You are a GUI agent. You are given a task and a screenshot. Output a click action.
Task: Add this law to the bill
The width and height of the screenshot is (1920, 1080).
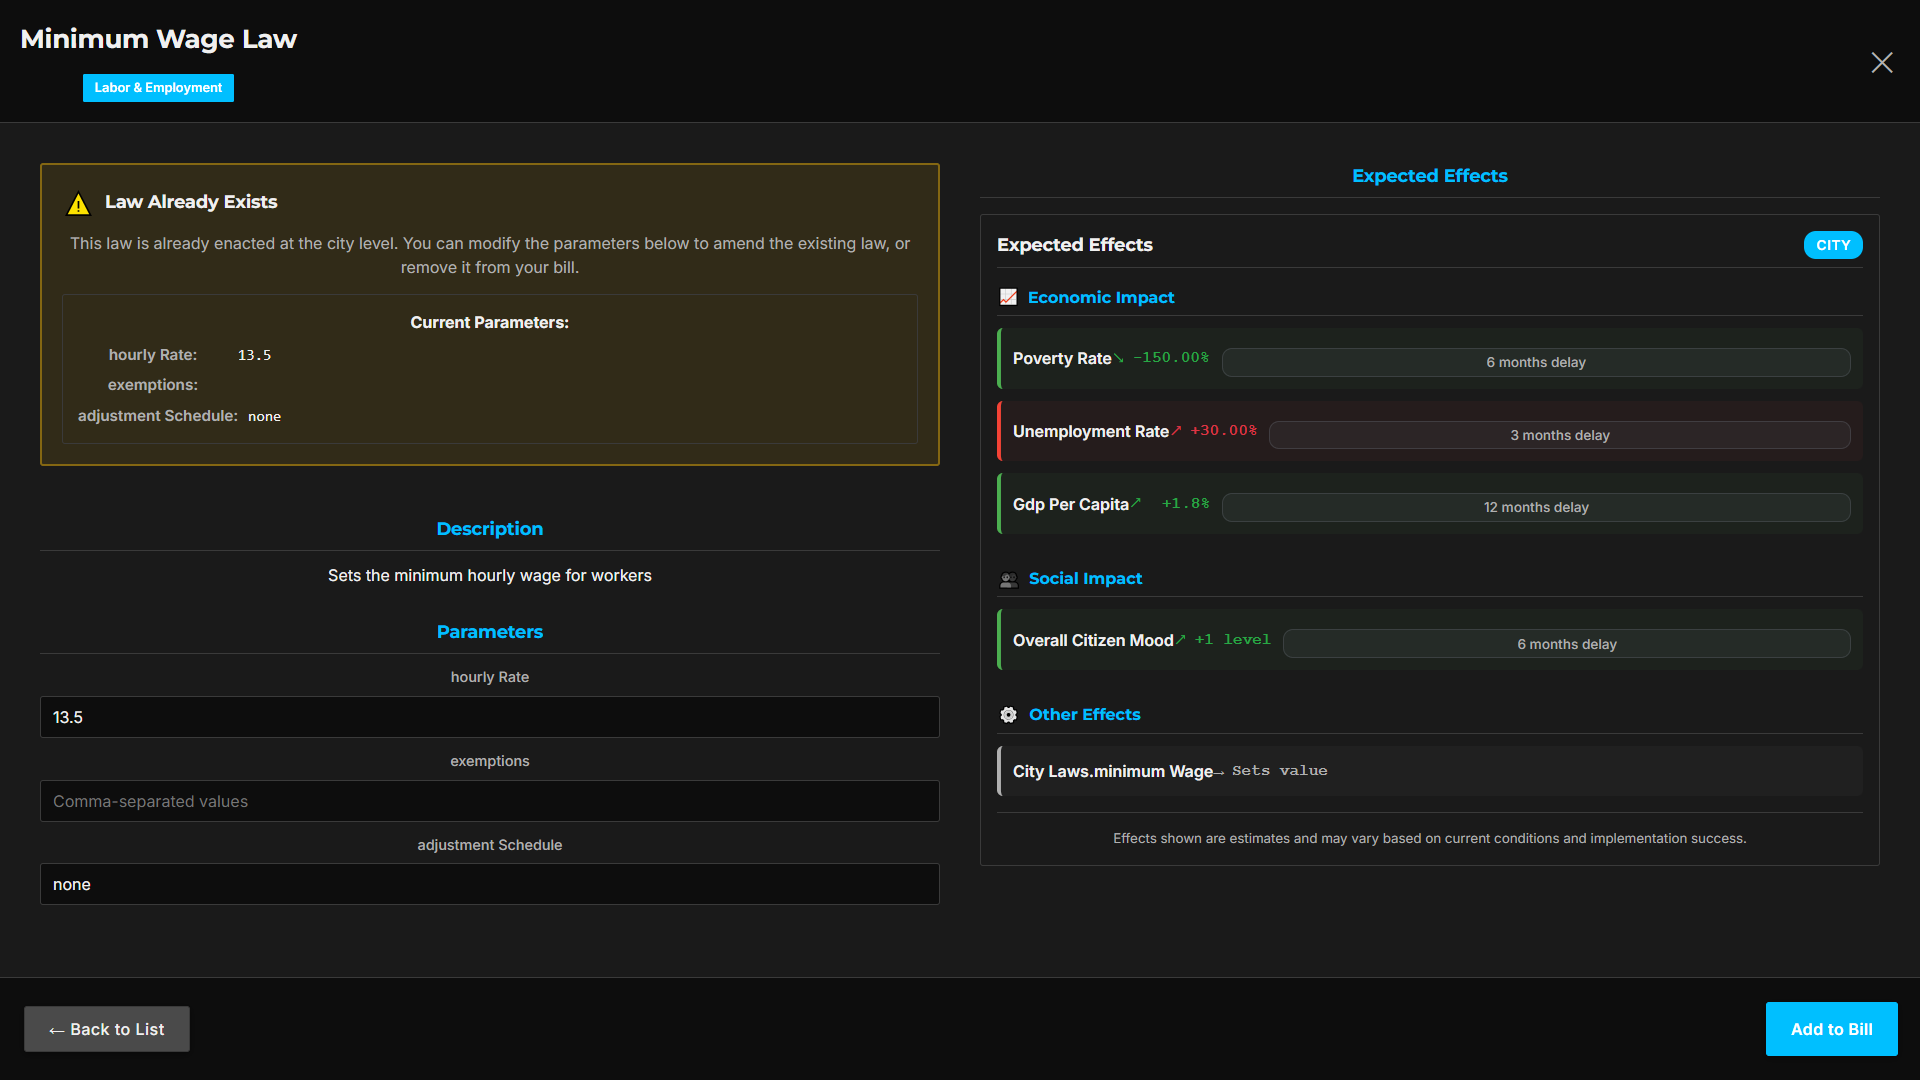[x=1830, y=1029]
